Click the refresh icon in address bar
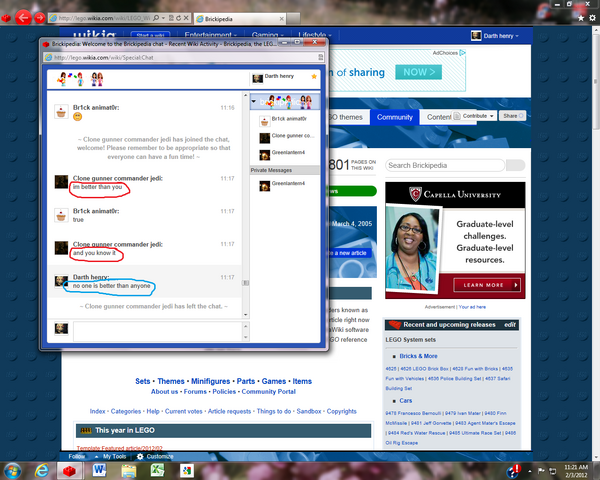 [x=178, y=18]
